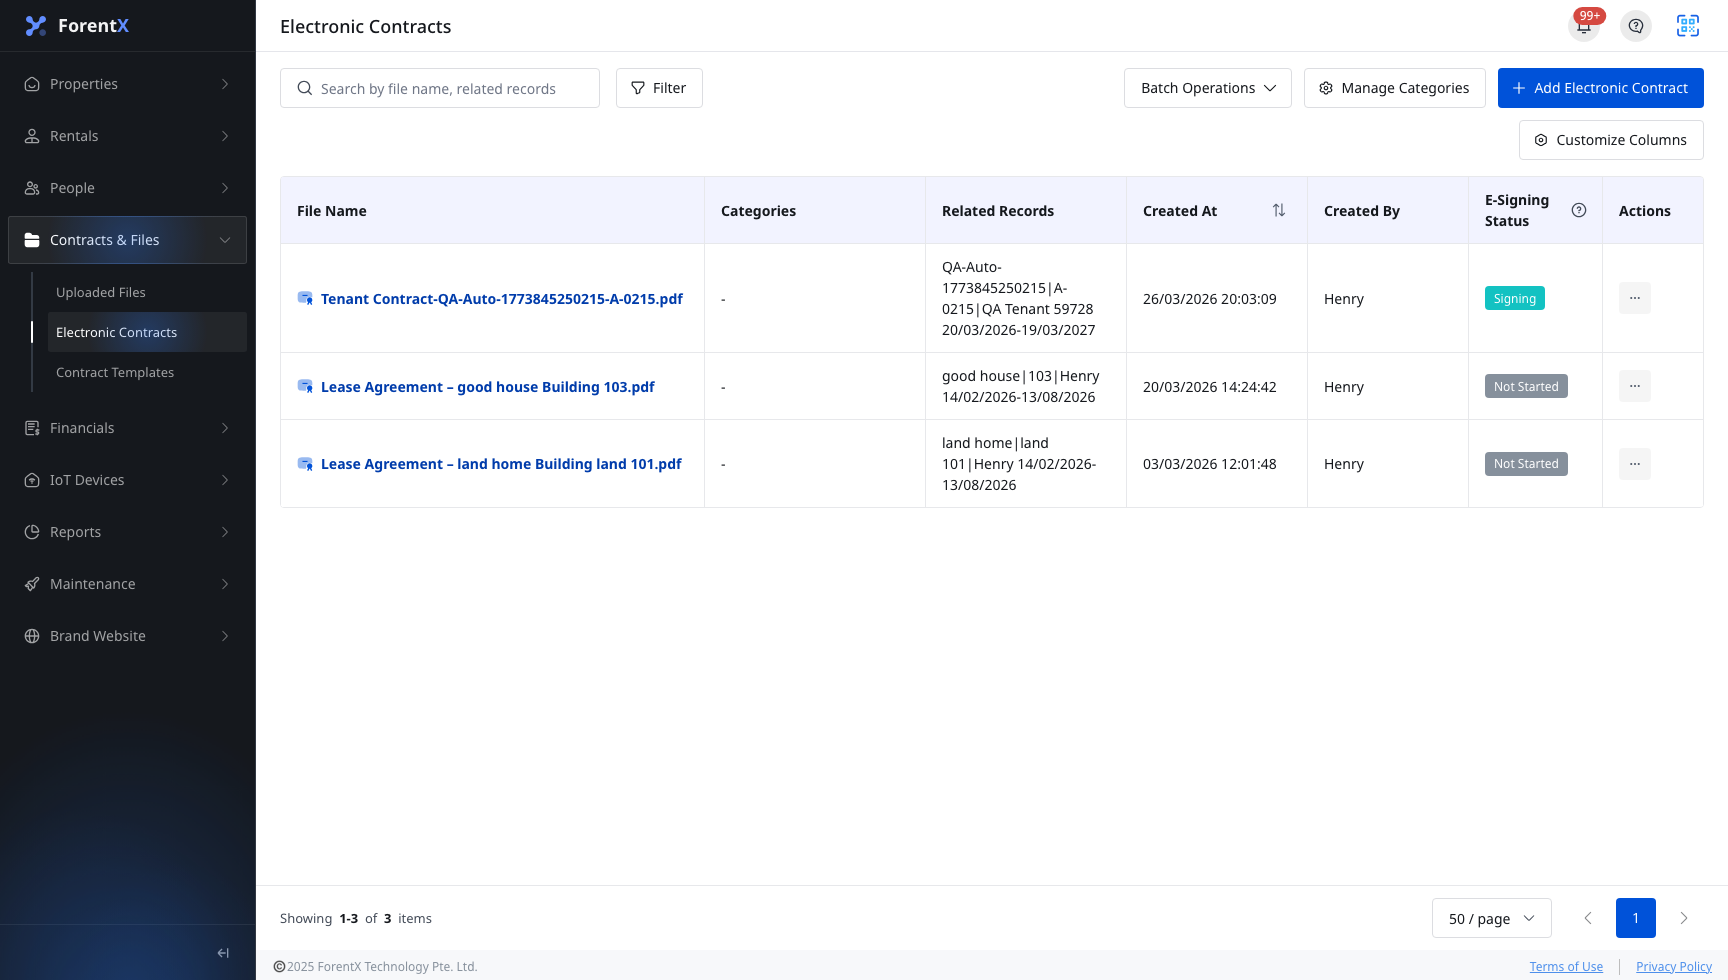
Task: Expand the IoT Devices menu chevron
Action: [225, 480]
